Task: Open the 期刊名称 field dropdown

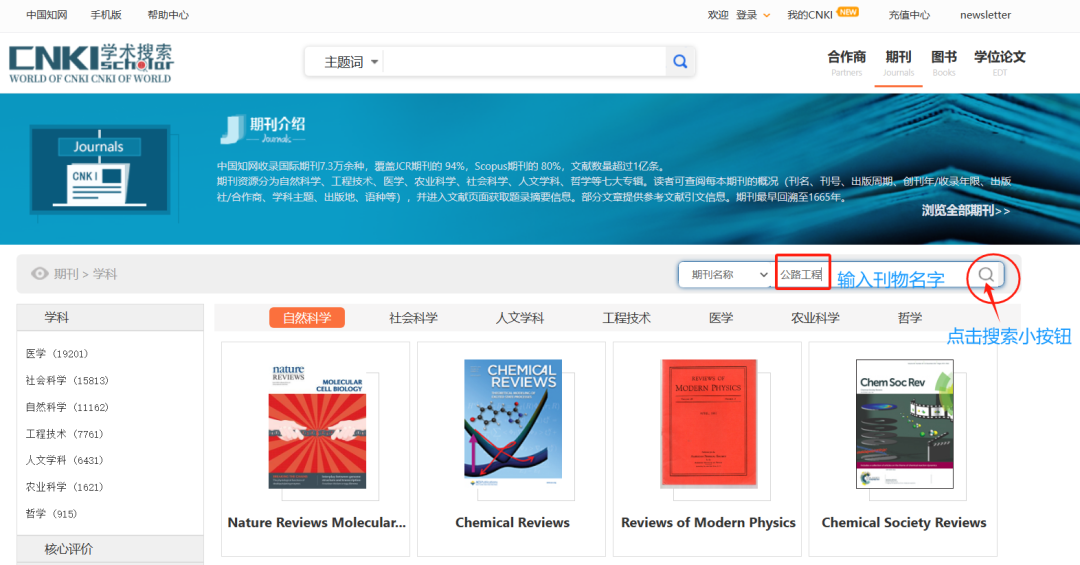Action: pyautogui.click(x=727, y=274)
